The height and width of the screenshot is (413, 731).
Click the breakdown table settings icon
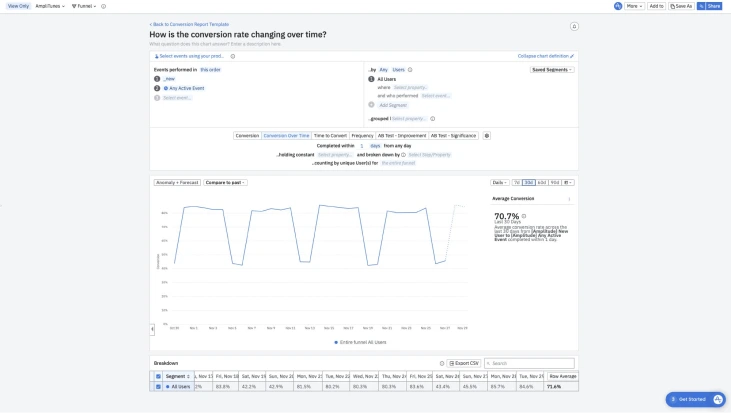442,363
